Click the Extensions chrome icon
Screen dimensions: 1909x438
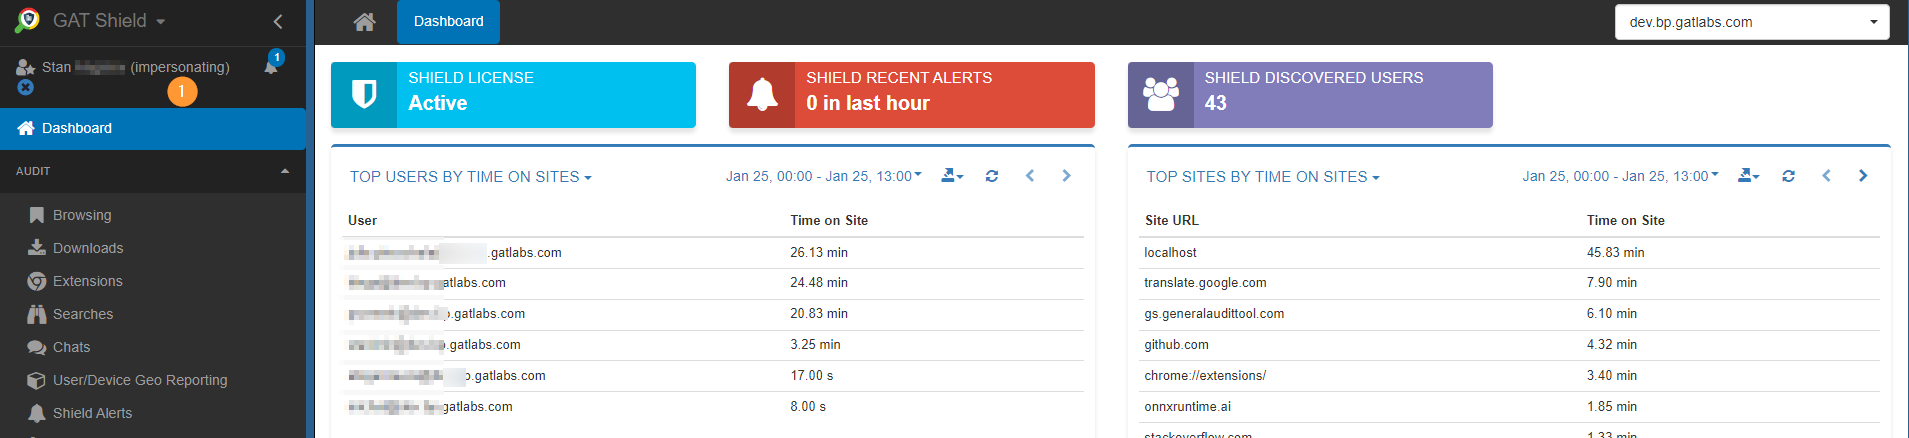[x=37, y=281]
